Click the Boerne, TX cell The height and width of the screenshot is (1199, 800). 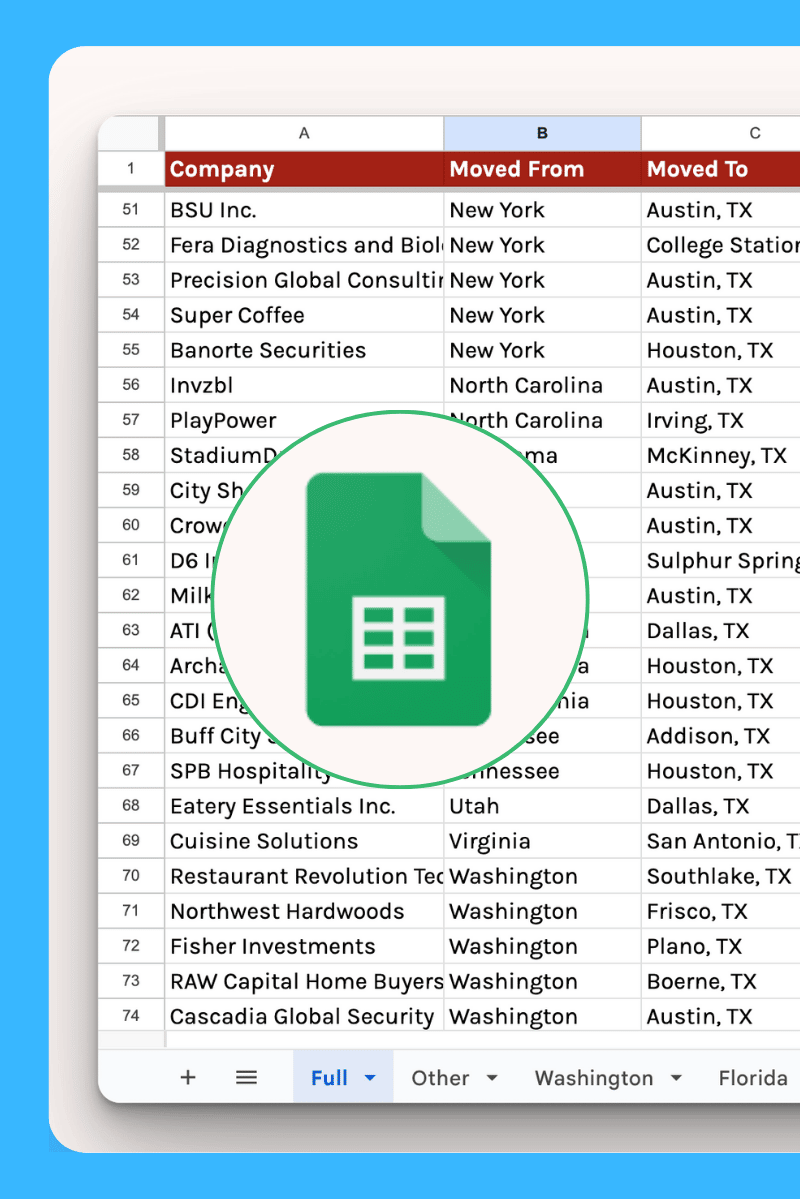click(x=721, y=981)
